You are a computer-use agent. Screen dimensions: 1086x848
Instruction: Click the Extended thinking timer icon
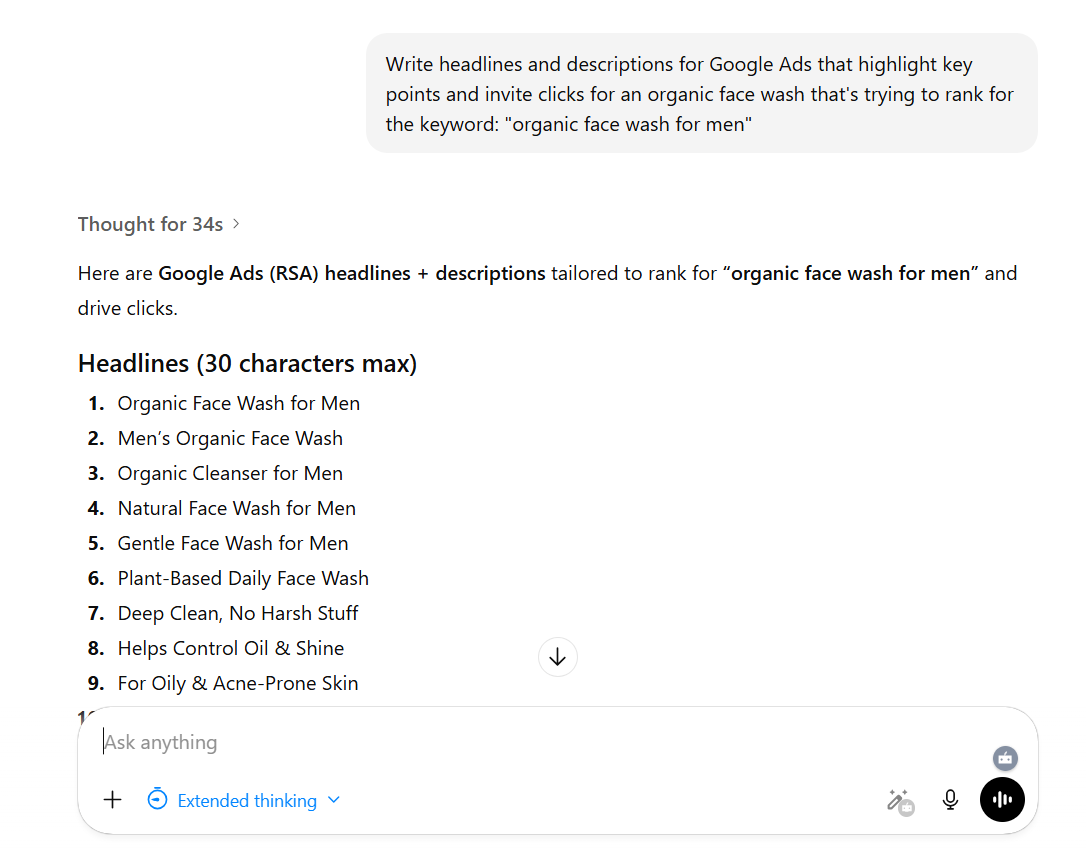coord(157,800)
